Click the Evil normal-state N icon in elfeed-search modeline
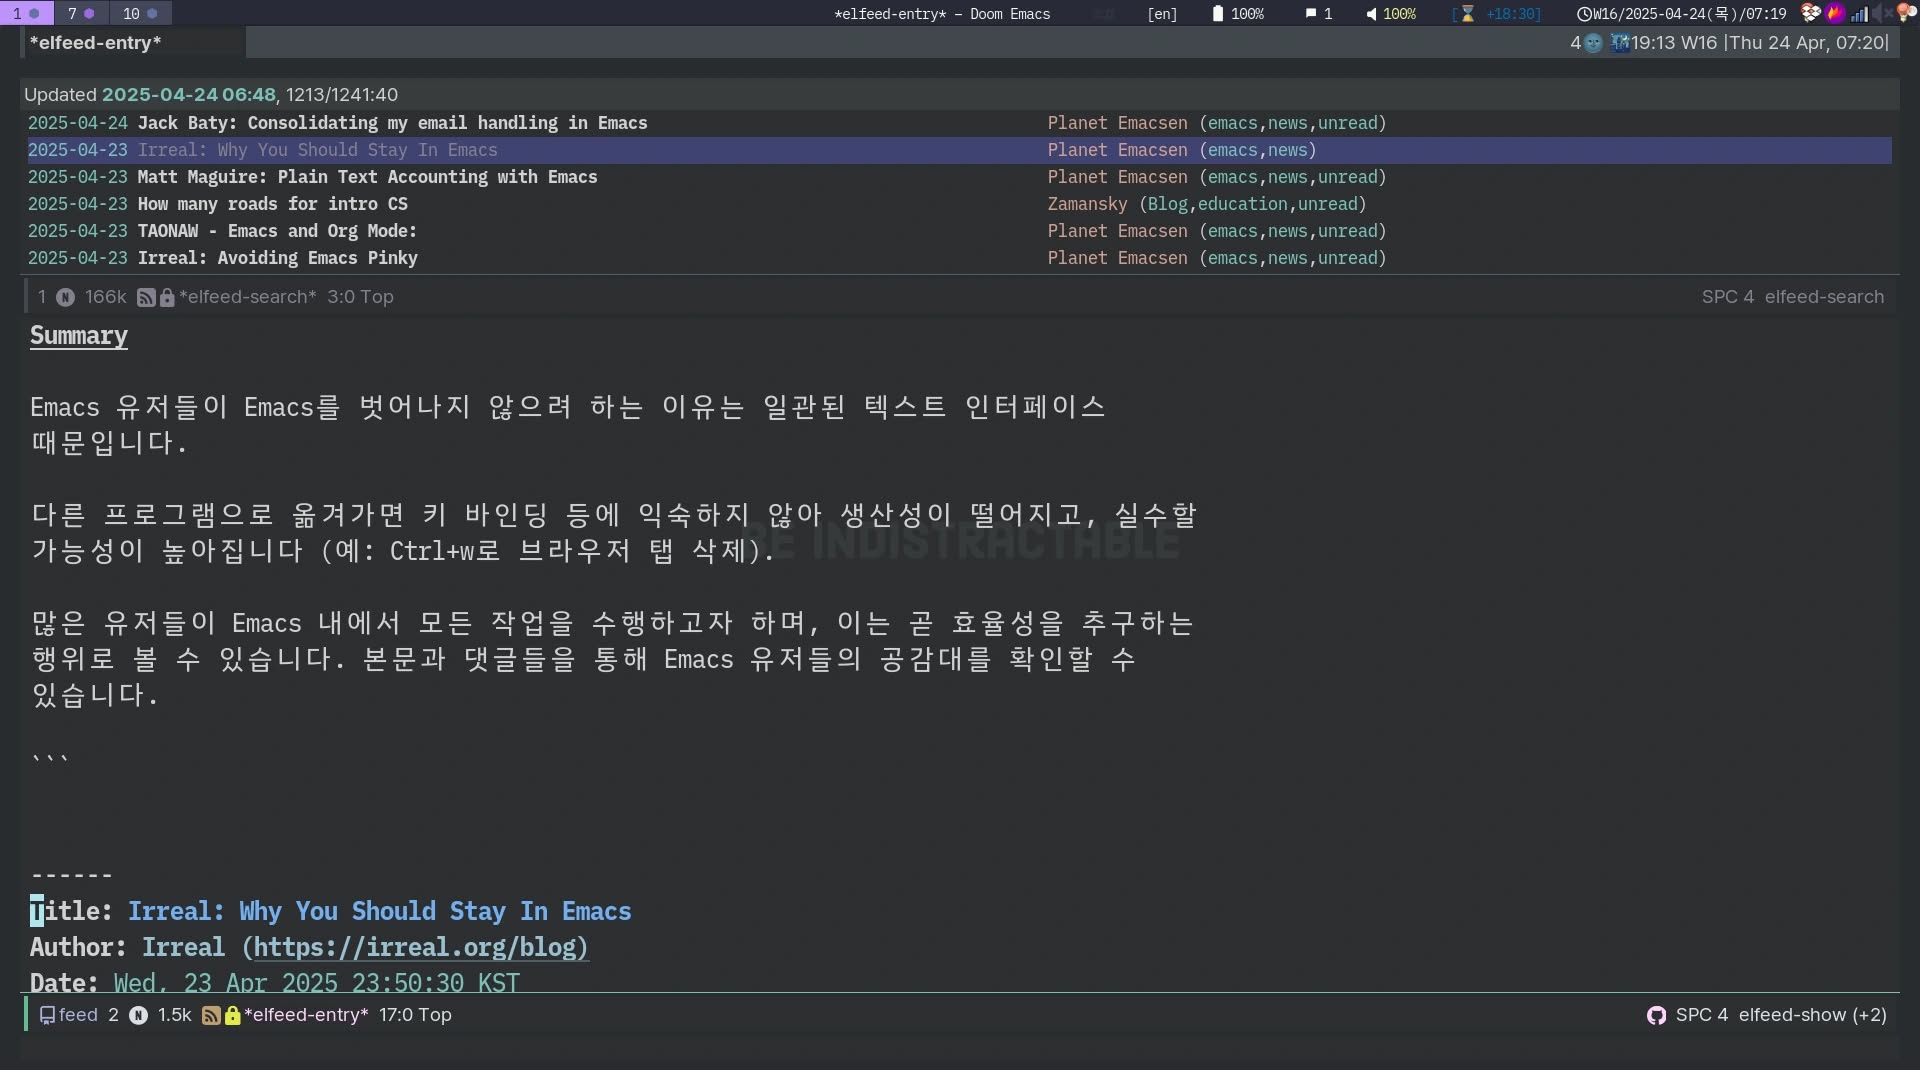Screen dimensions: 1920x1070 [65, 297]
